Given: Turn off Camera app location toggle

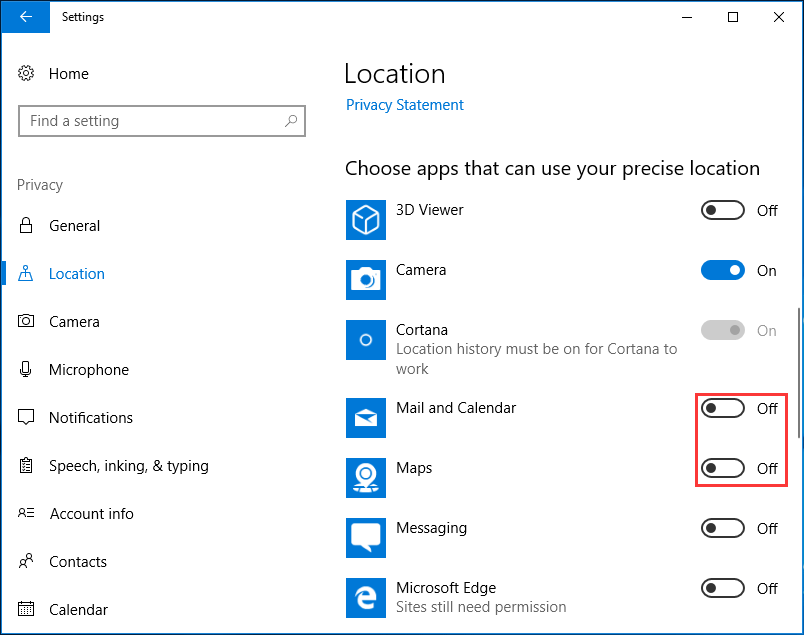Looking at the screenshot, I should coord(722,270).
